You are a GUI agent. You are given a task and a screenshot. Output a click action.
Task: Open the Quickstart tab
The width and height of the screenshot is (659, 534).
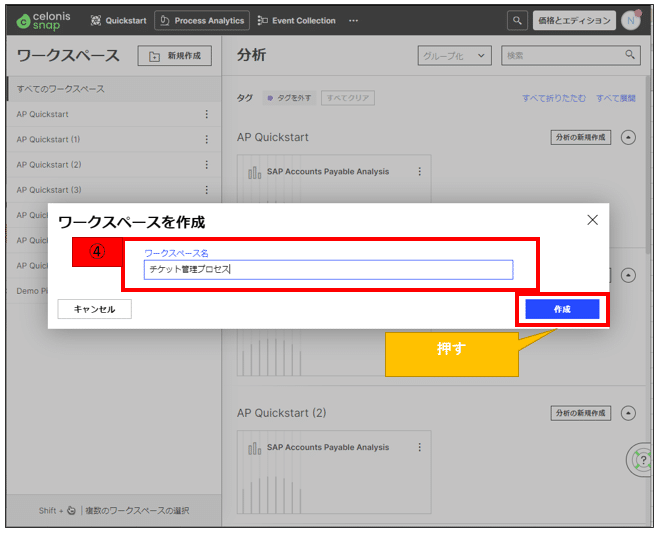click(119, 21)
